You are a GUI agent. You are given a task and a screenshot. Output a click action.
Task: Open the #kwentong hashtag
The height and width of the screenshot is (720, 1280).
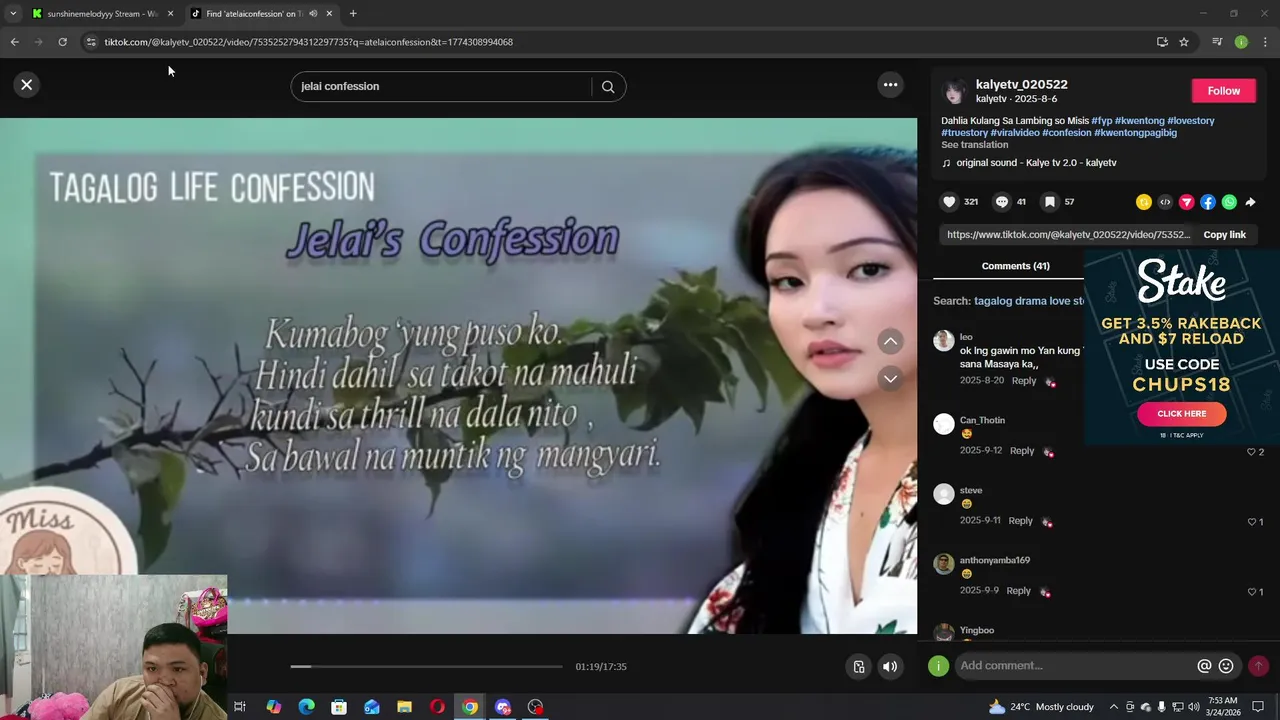pos(1139,121)
